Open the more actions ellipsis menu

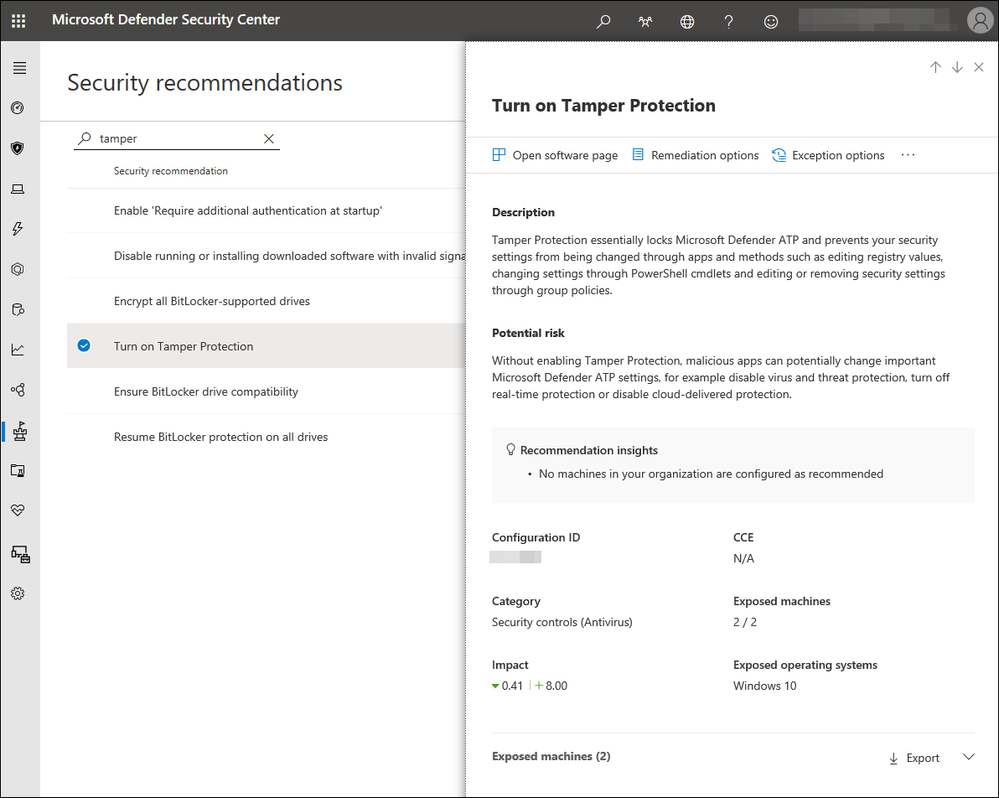point(908,155)
